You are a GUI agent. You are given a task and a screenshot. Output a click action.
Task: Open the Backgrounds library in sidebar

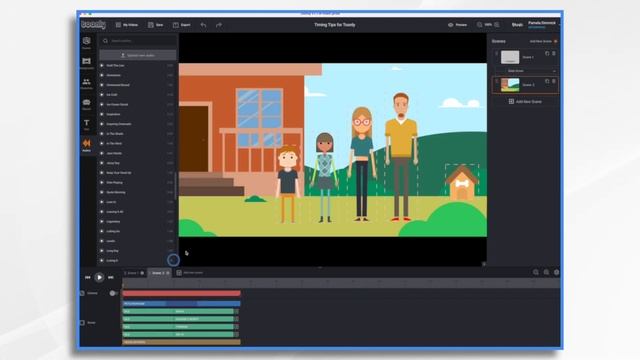point(87,63)
